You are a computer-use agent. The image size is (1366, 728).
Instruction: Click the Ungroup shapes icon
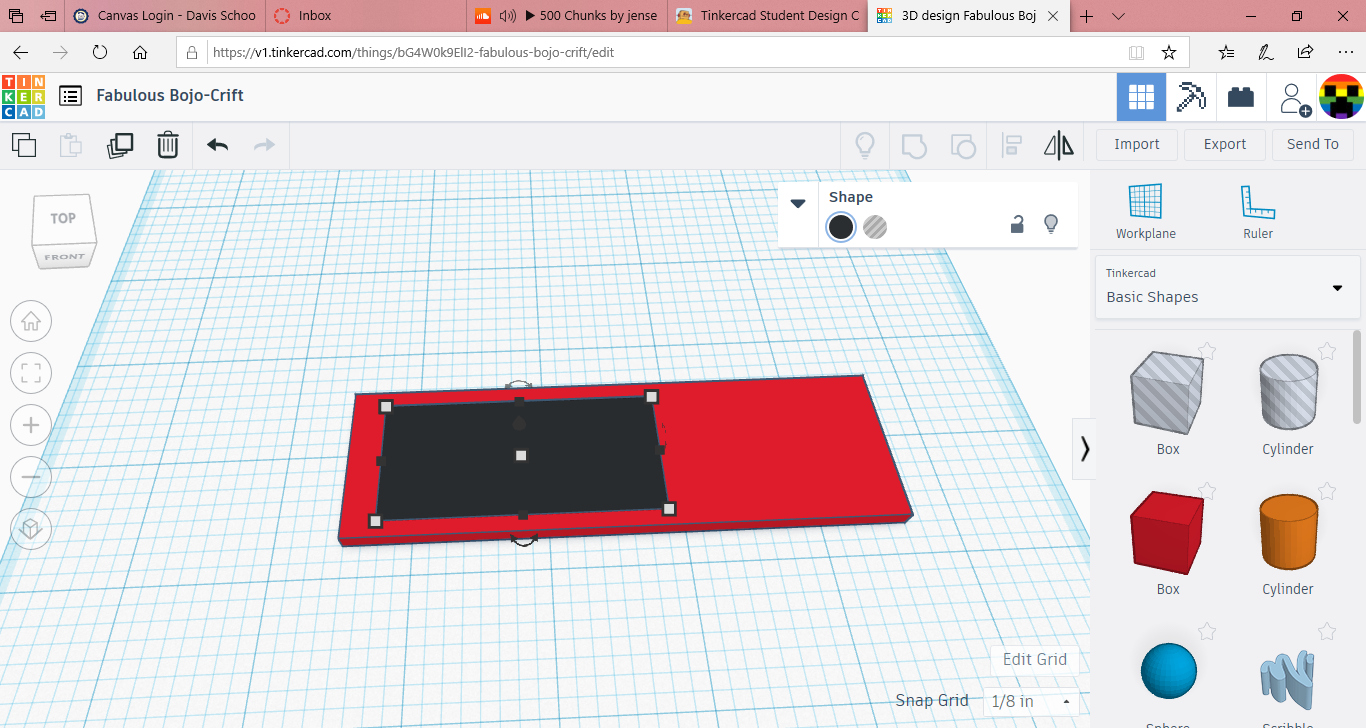[962, 146]
